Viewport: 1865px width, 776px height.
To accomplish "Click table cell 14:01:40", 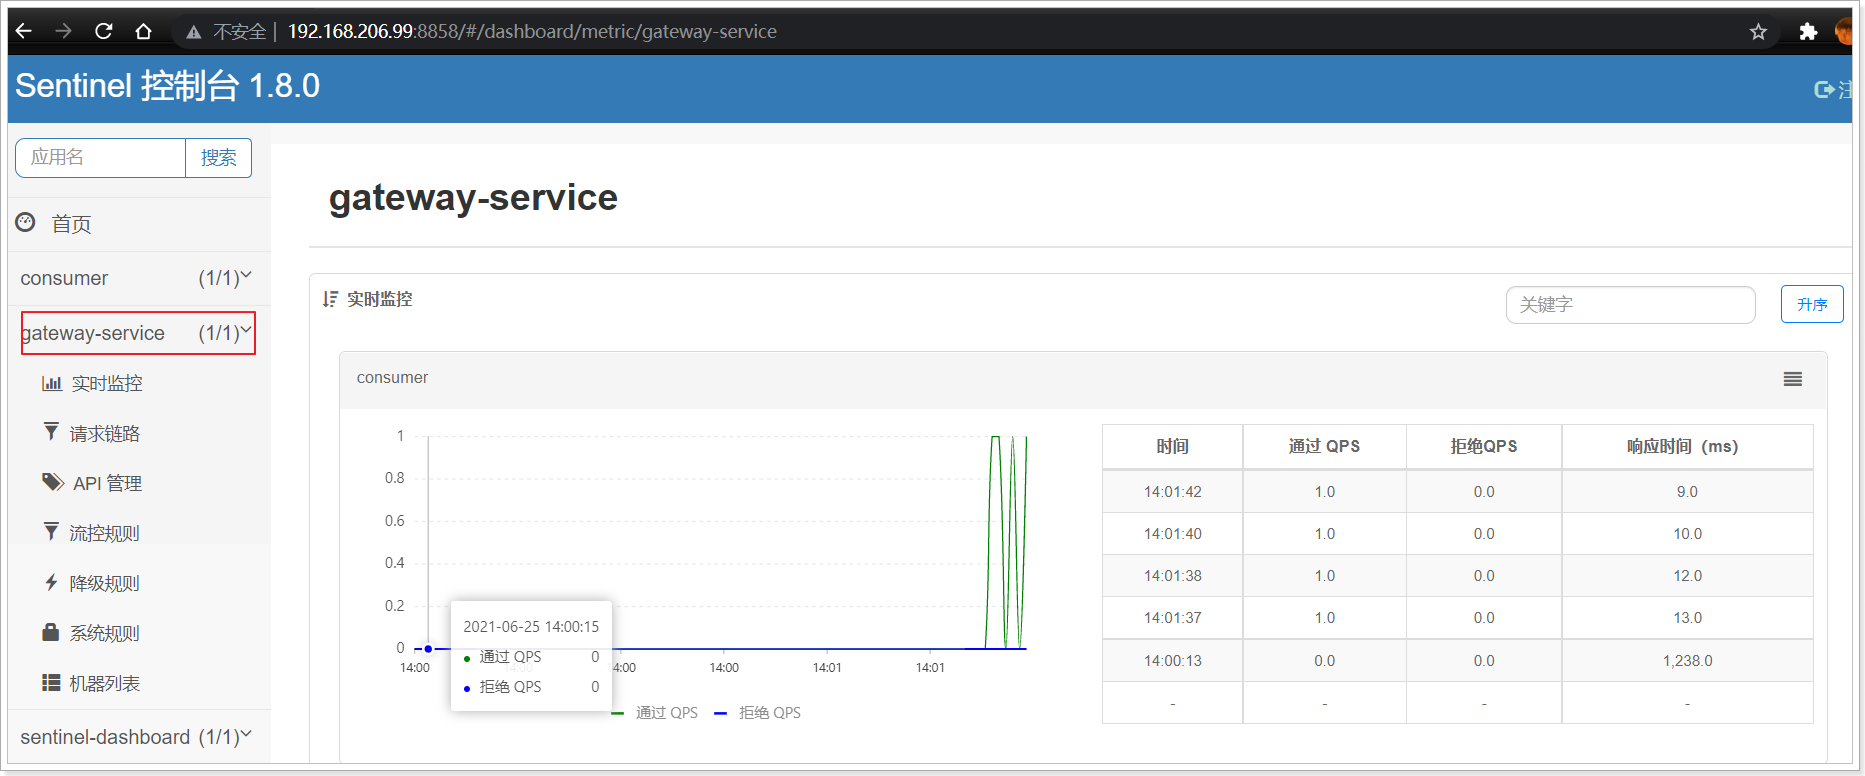I will tap(1172, 534).
